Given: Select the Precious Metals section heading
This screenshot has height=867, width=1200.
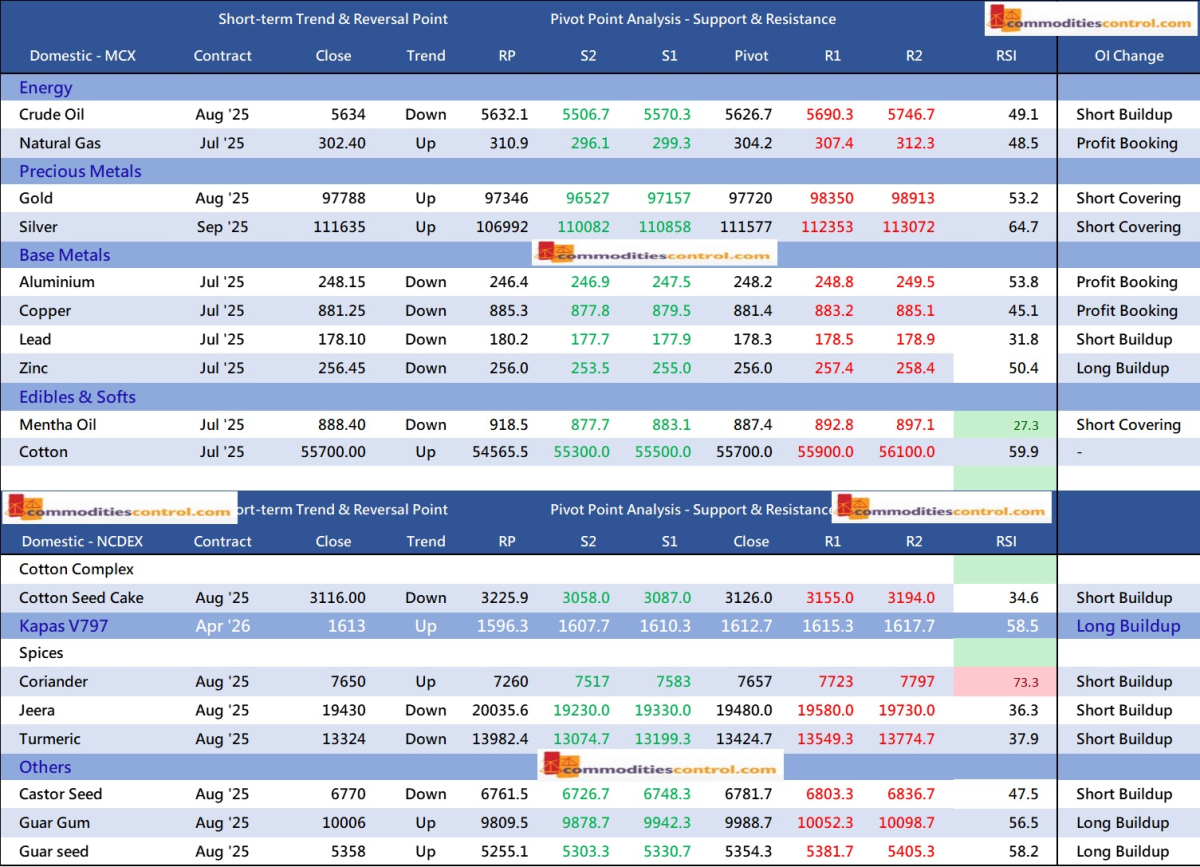Looking at the screenshot, I should [80, 171].
